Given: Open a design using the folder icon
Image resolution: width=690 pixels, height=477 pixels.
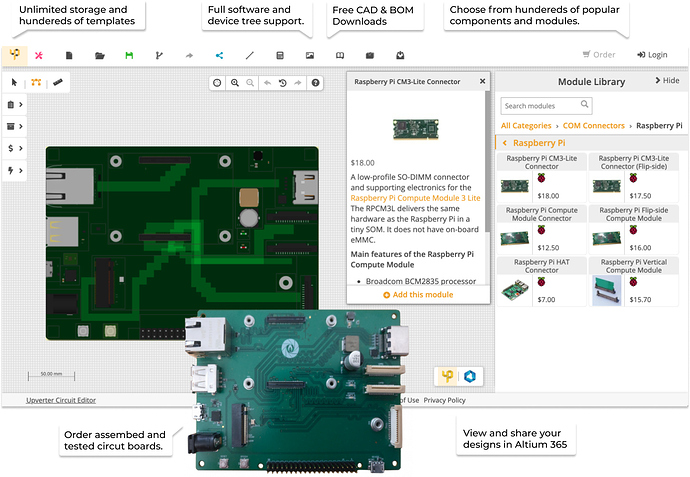Looking at the screenshot, I should coord(99,55).
